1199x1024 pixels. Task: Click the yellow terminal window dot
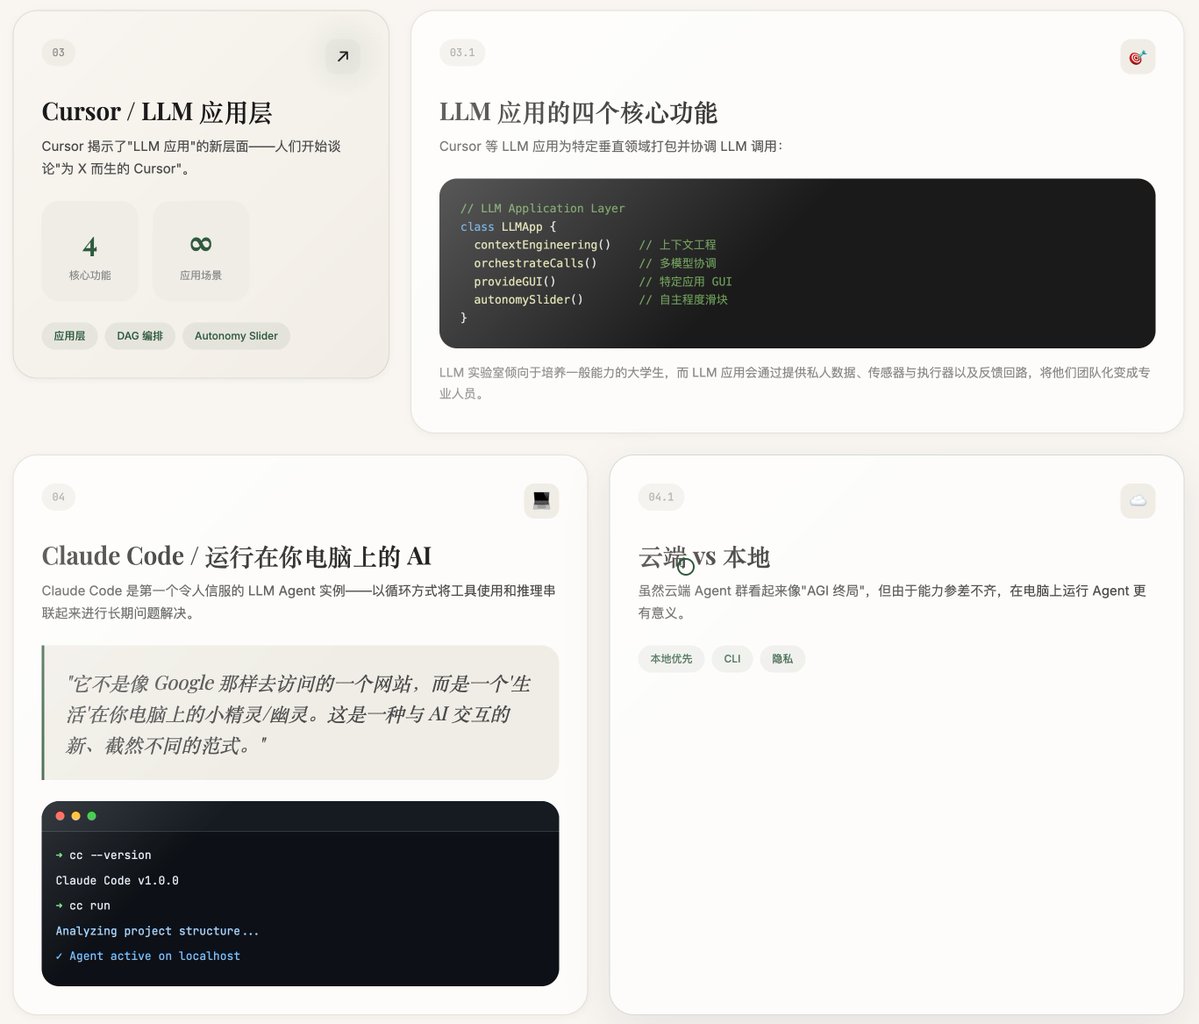[x=76, y=816]
